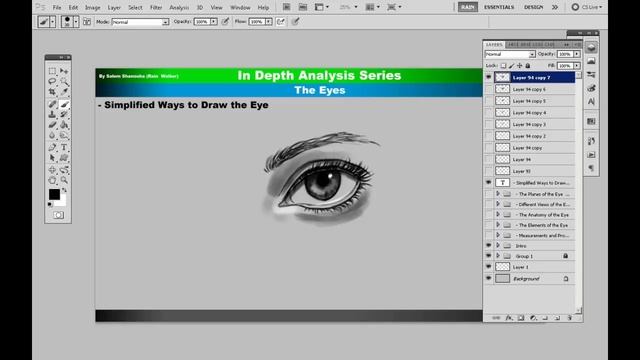Select the Move tool
The width and height of the screenshot is (640, 360).
pos(64,71)
